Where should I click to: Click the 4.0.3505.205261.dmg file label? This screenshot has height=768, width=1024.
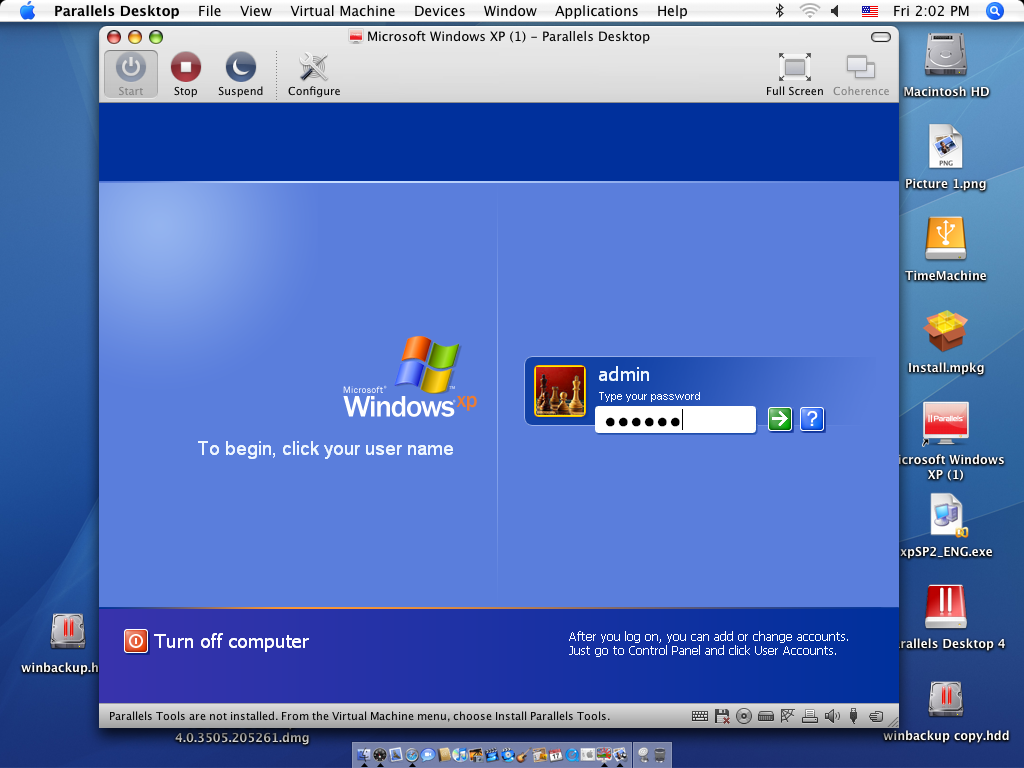click(242, 737)
